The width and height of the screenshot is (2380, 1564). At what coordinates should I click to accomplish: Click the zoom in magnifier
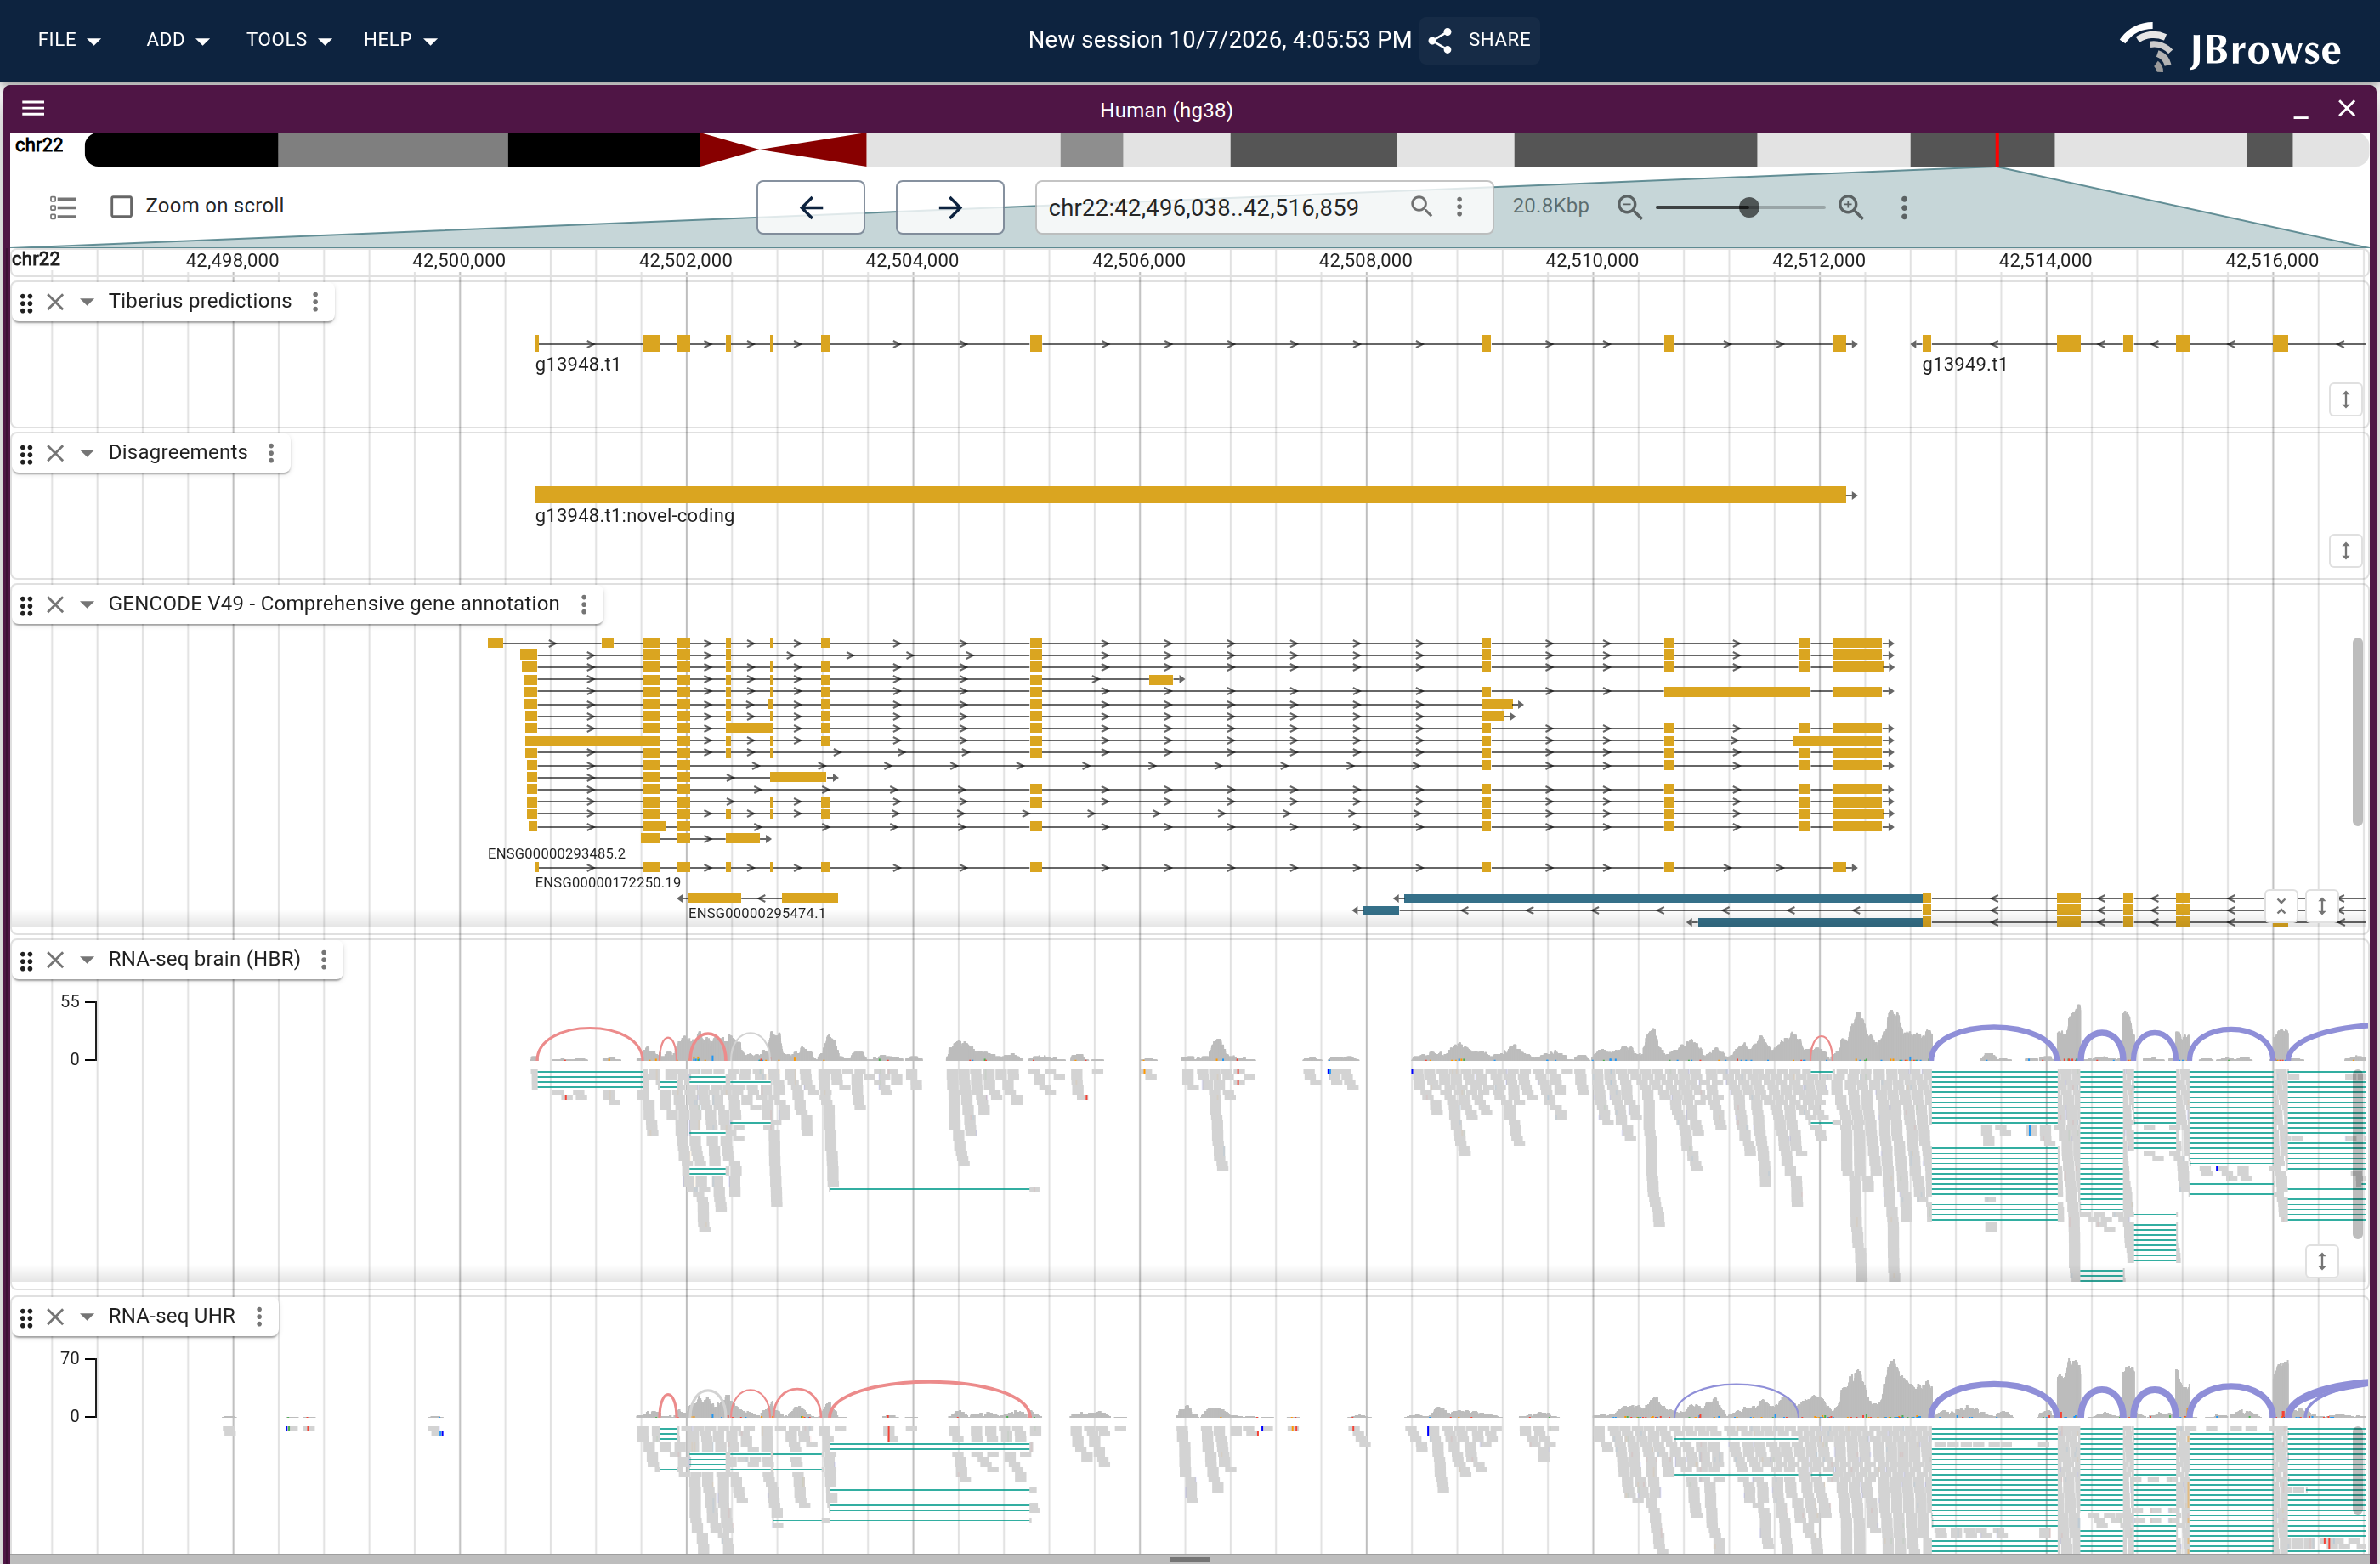click(x=1851, y=207)
